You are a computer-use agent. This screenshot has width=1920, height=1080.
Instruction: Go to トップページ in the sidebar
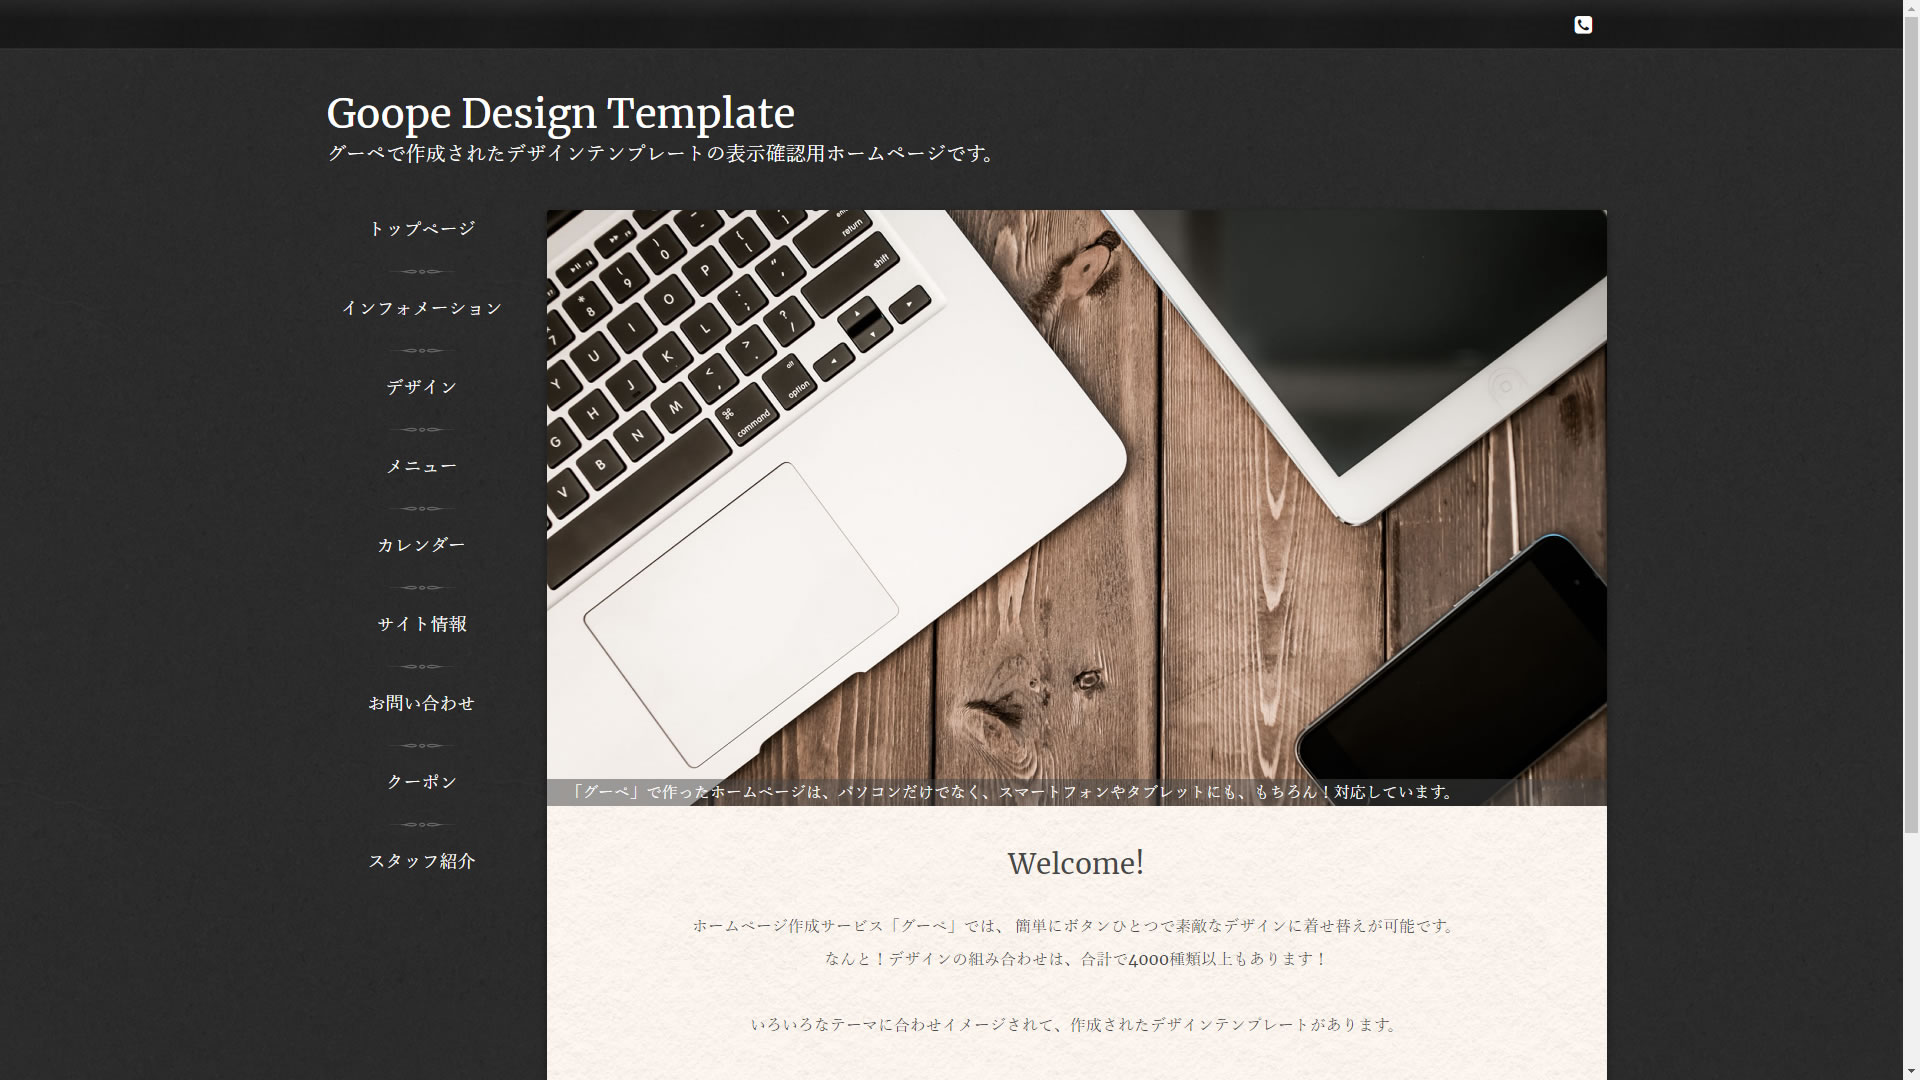[x=422, y=229]
